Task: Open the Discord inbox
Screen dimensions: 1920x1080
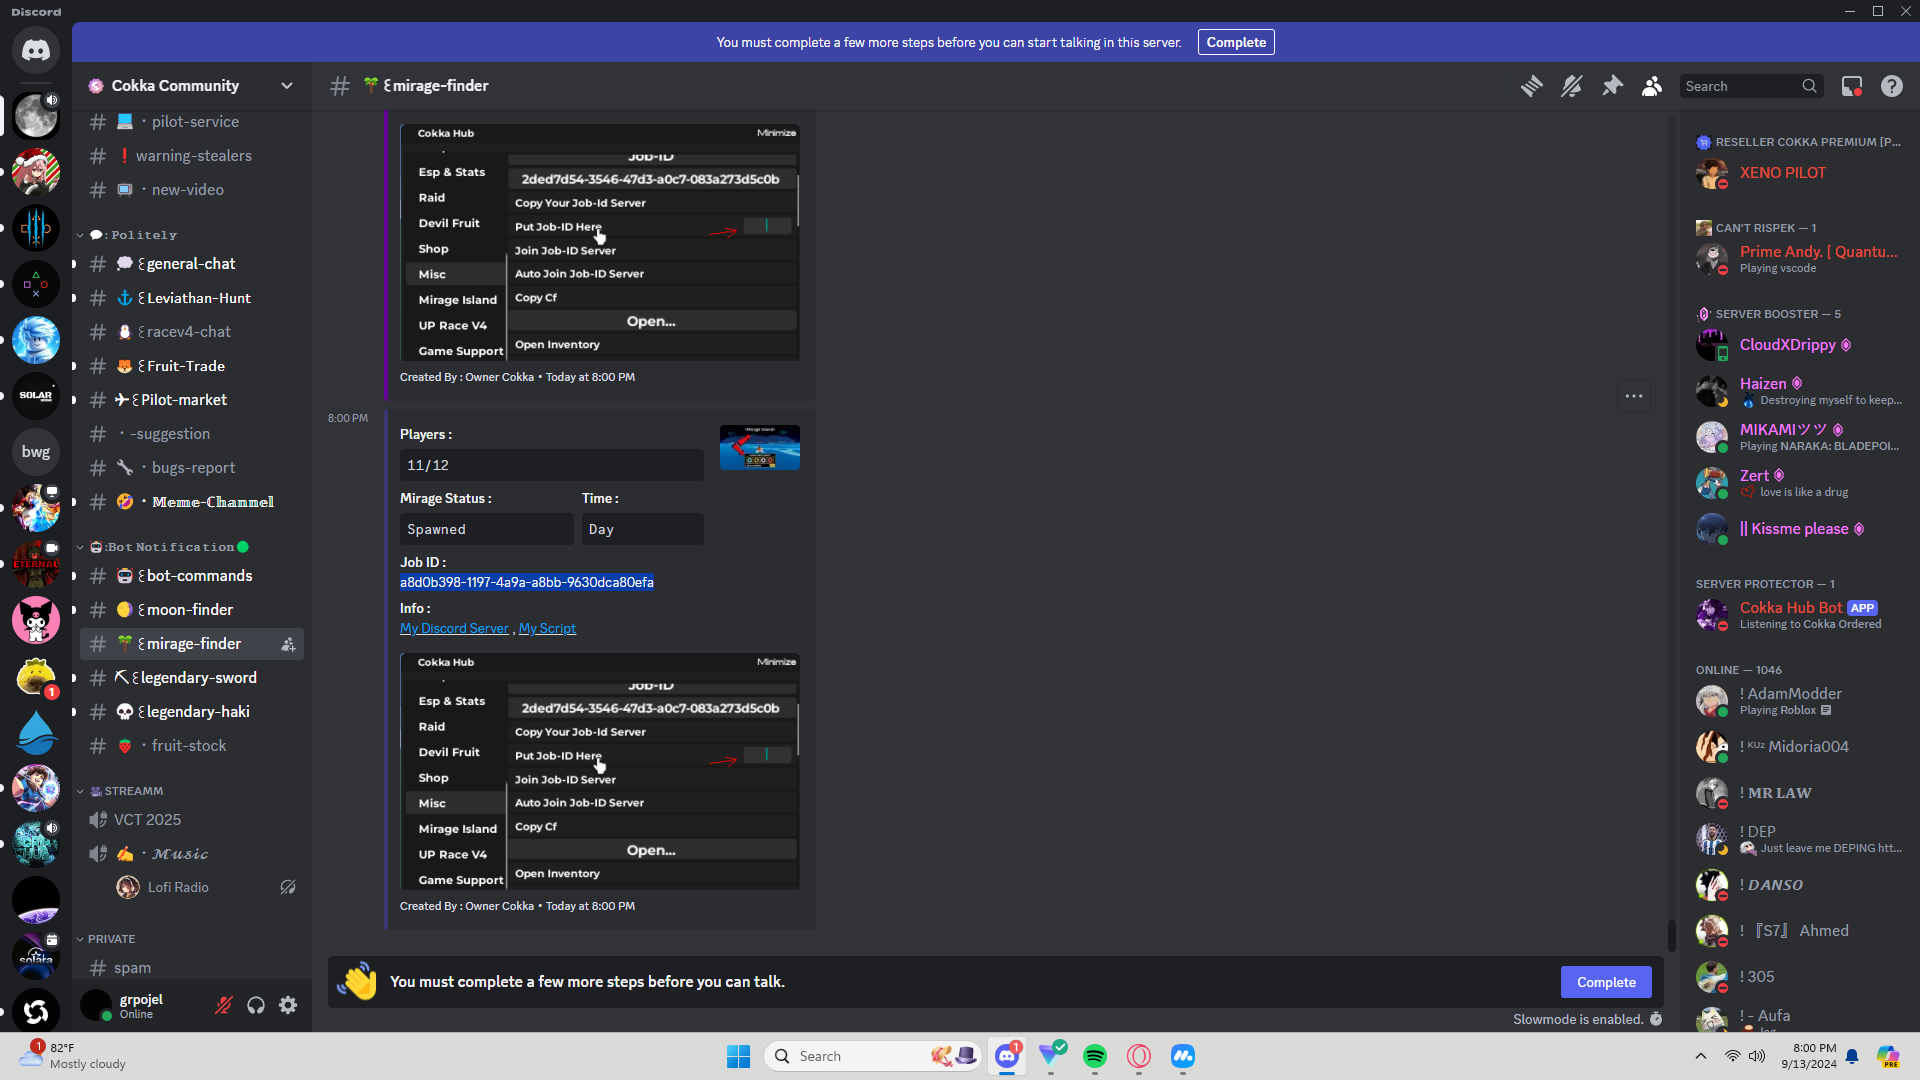Action: (1852, 86)
